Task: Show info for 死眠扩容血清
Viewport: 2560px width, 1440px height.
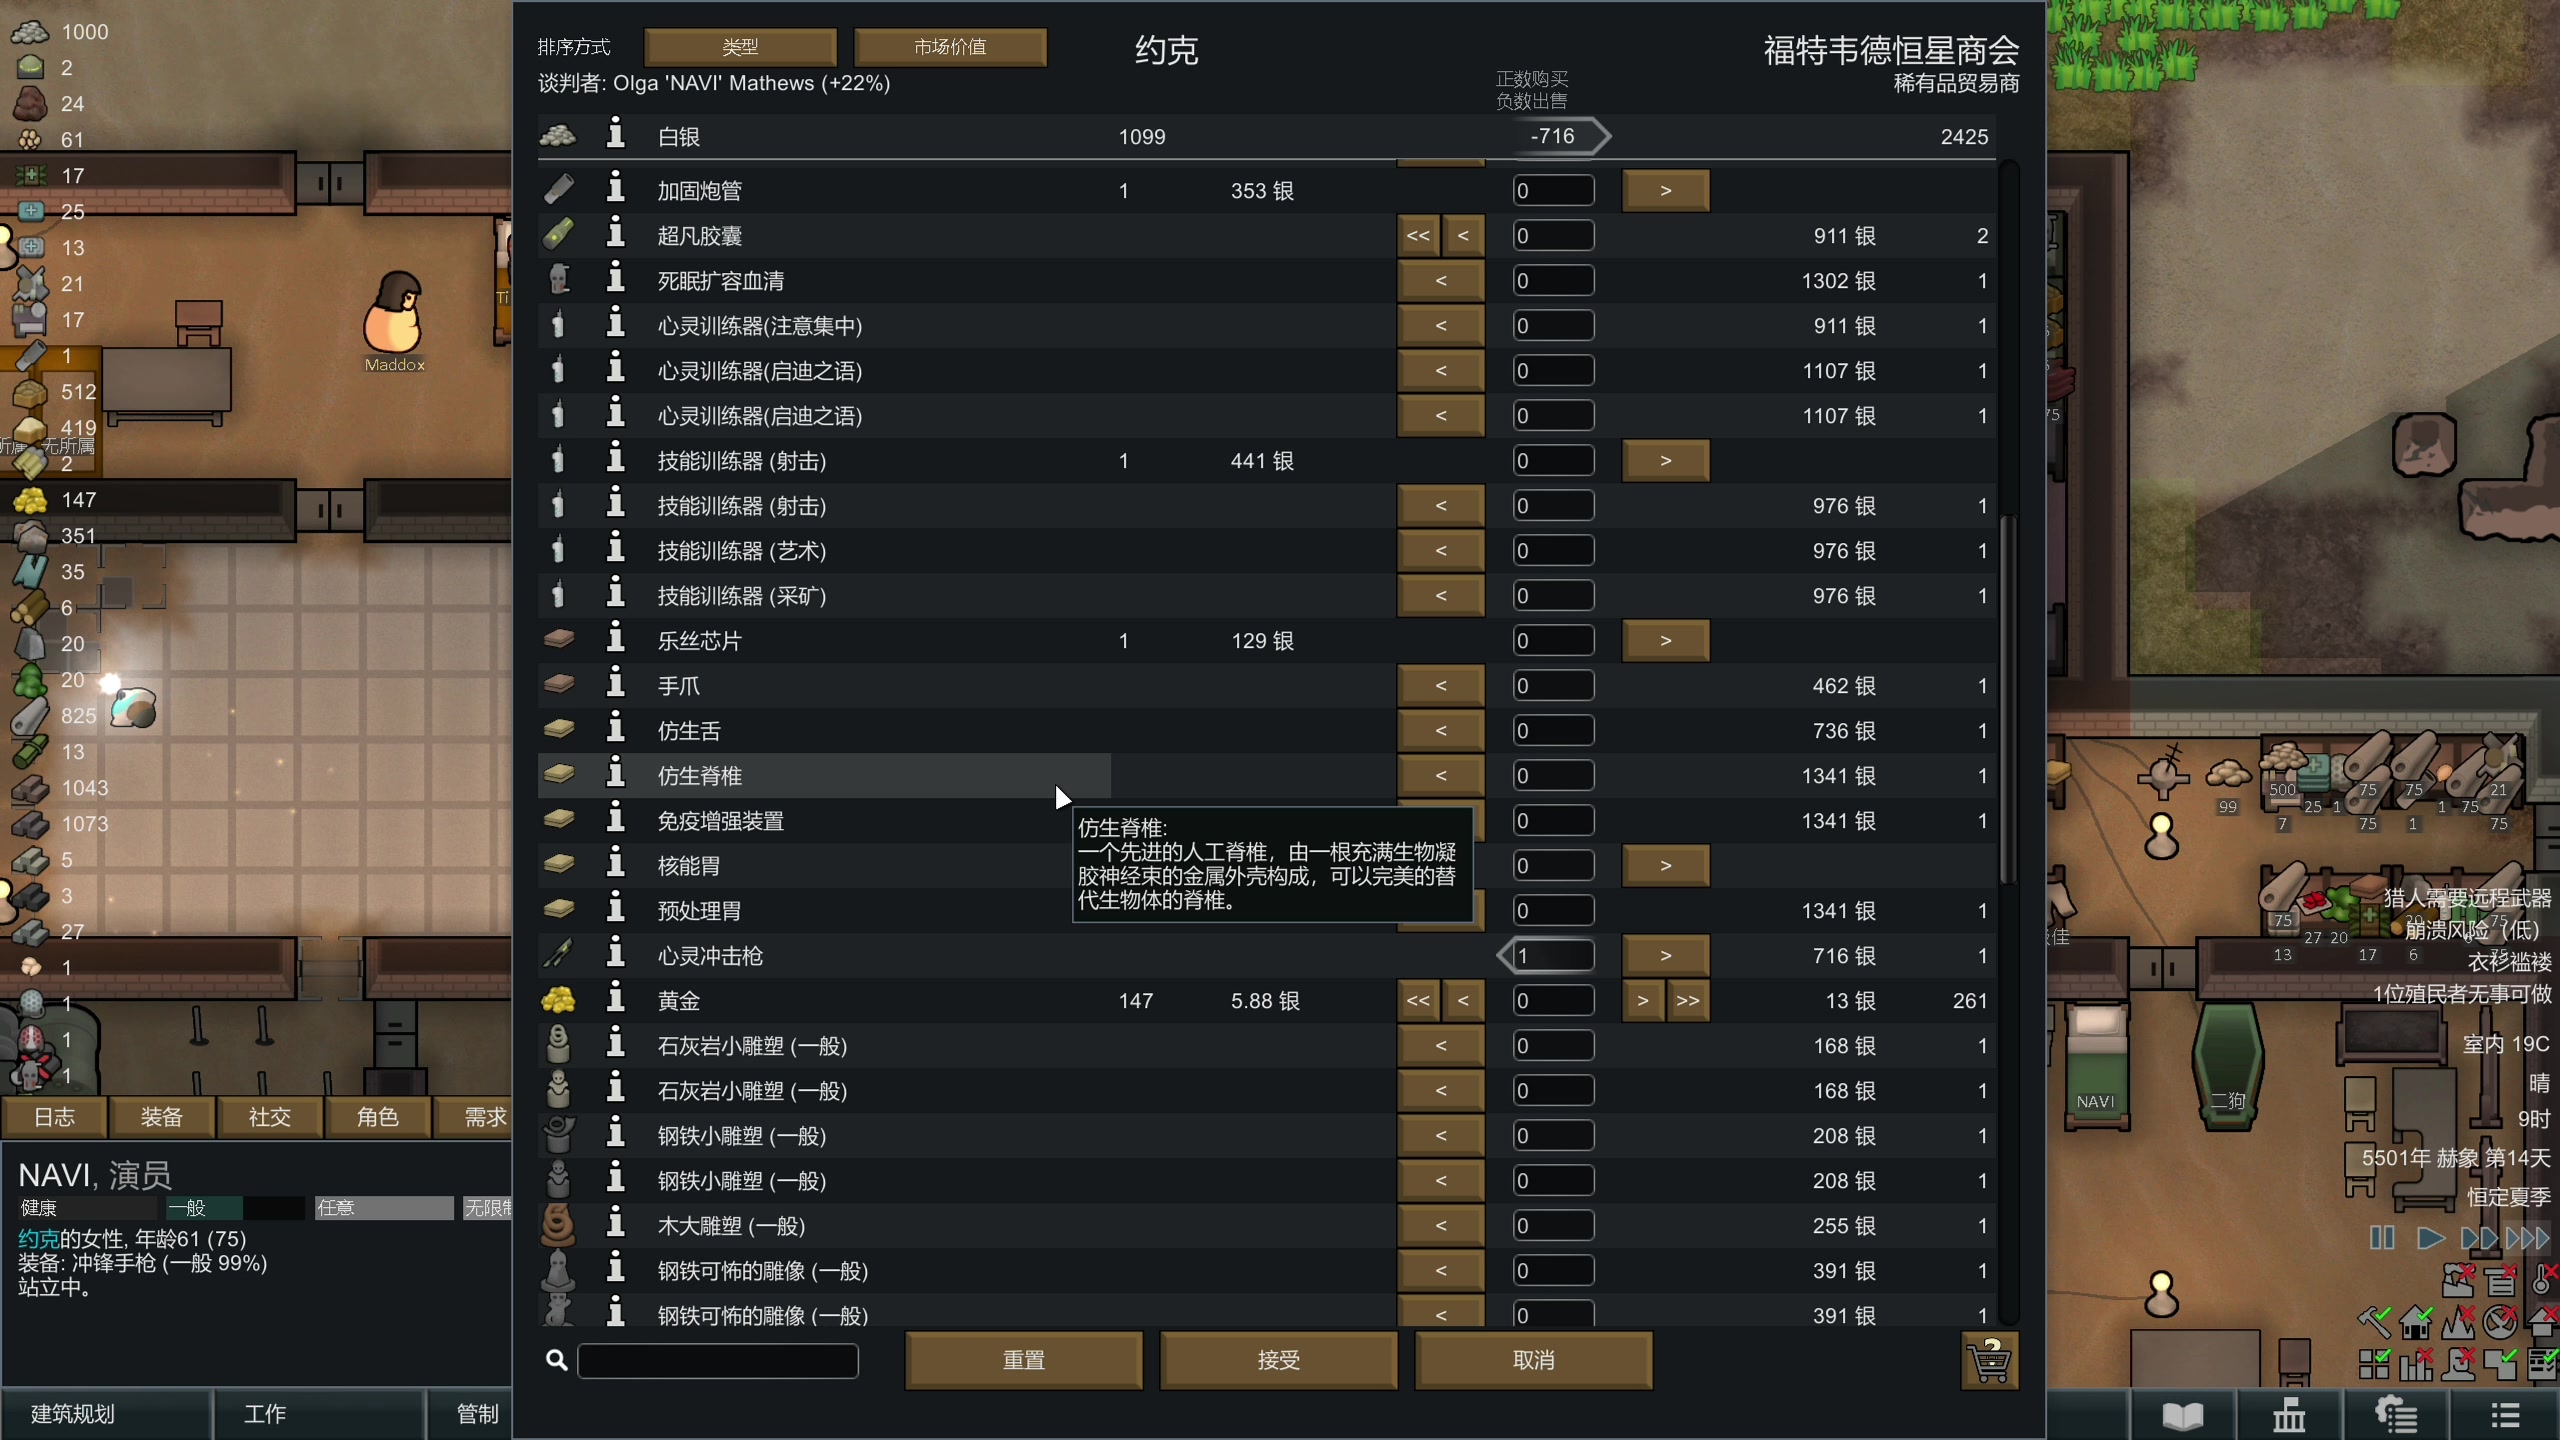Action: [616, 279]
